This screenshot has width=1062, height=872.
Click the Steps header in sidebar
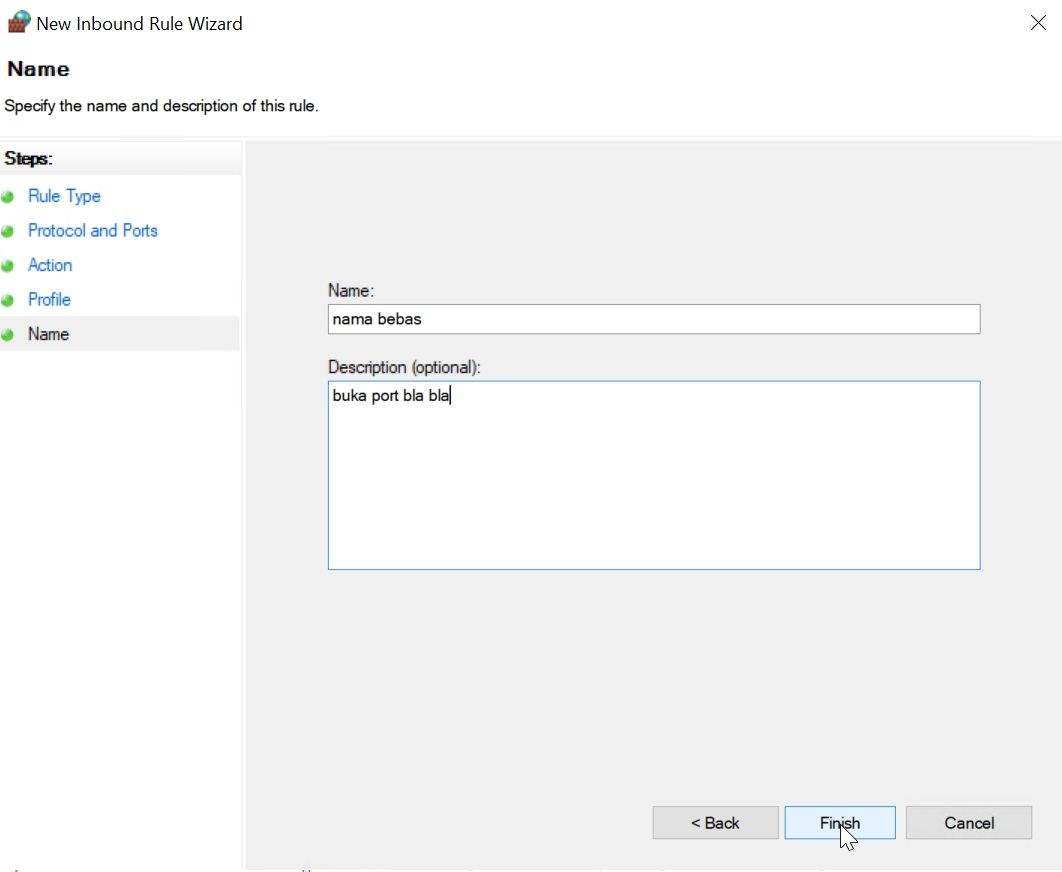pos(28,159)
